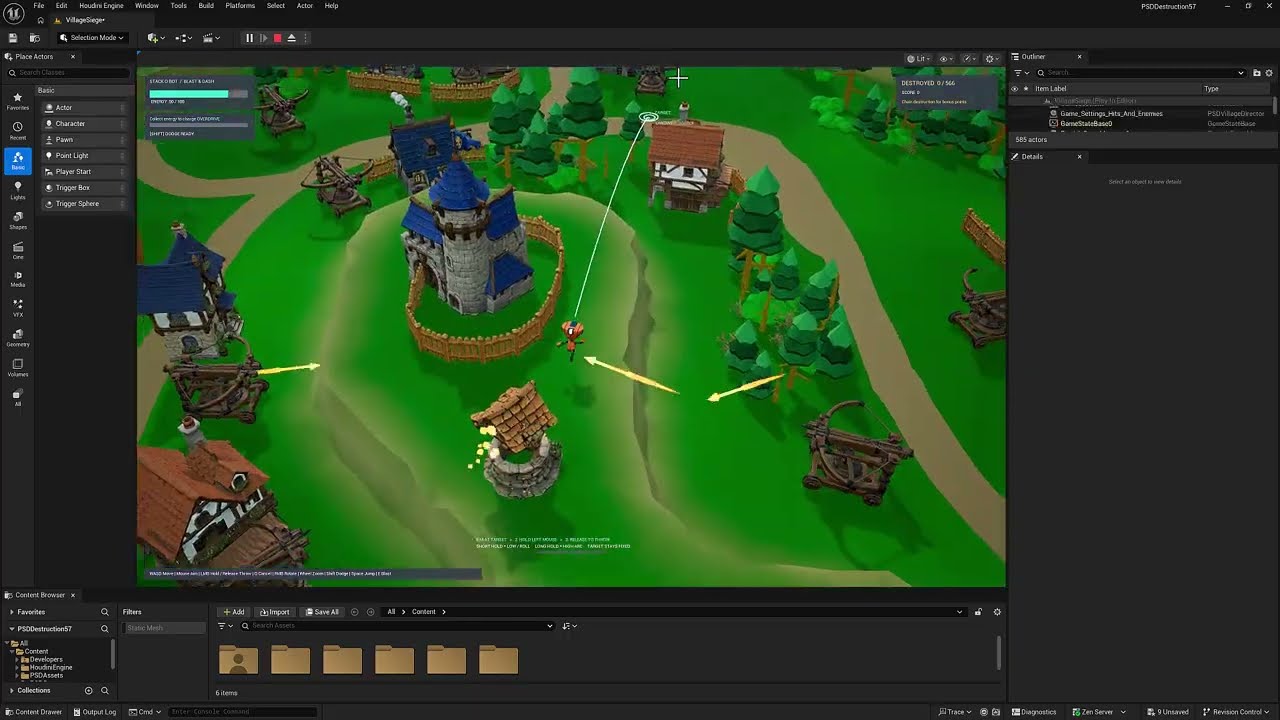Viewport: 1280px width, 720px height.
Task: Click the Search Classes field
Action: (x=69, y=73)
